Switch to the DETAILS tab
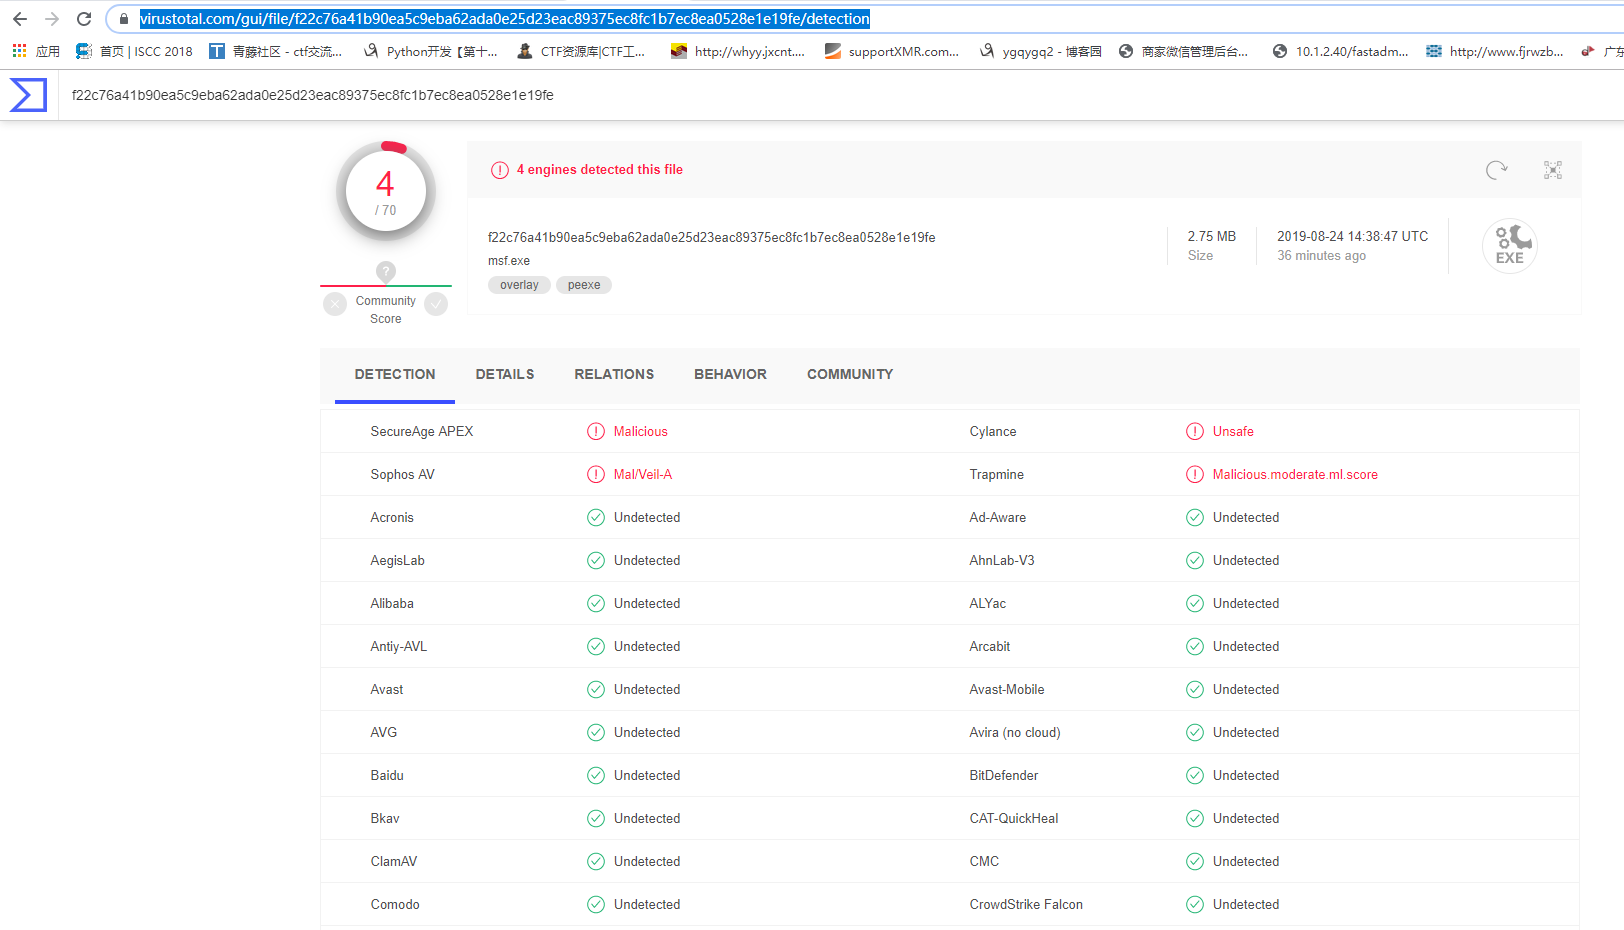Screen dimensions: 1624x930 [505, 374]
